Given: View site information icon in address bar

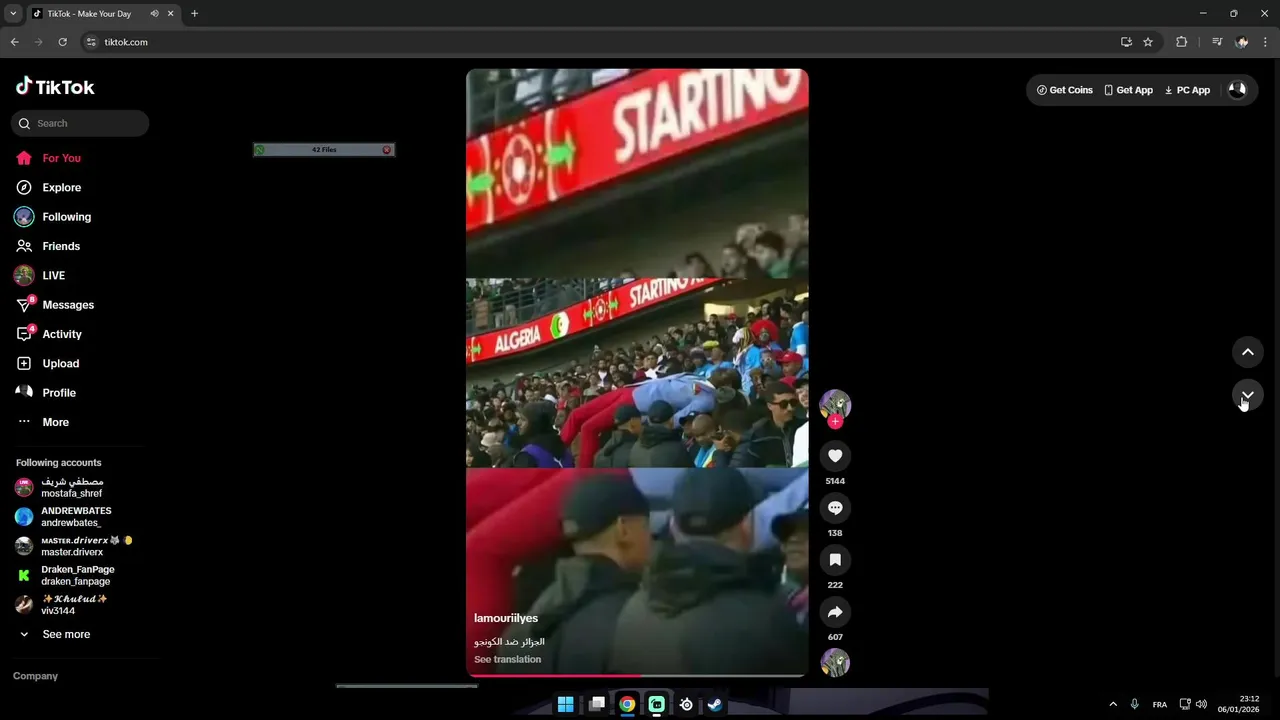Looking at the screenshot, I should 91,42.
